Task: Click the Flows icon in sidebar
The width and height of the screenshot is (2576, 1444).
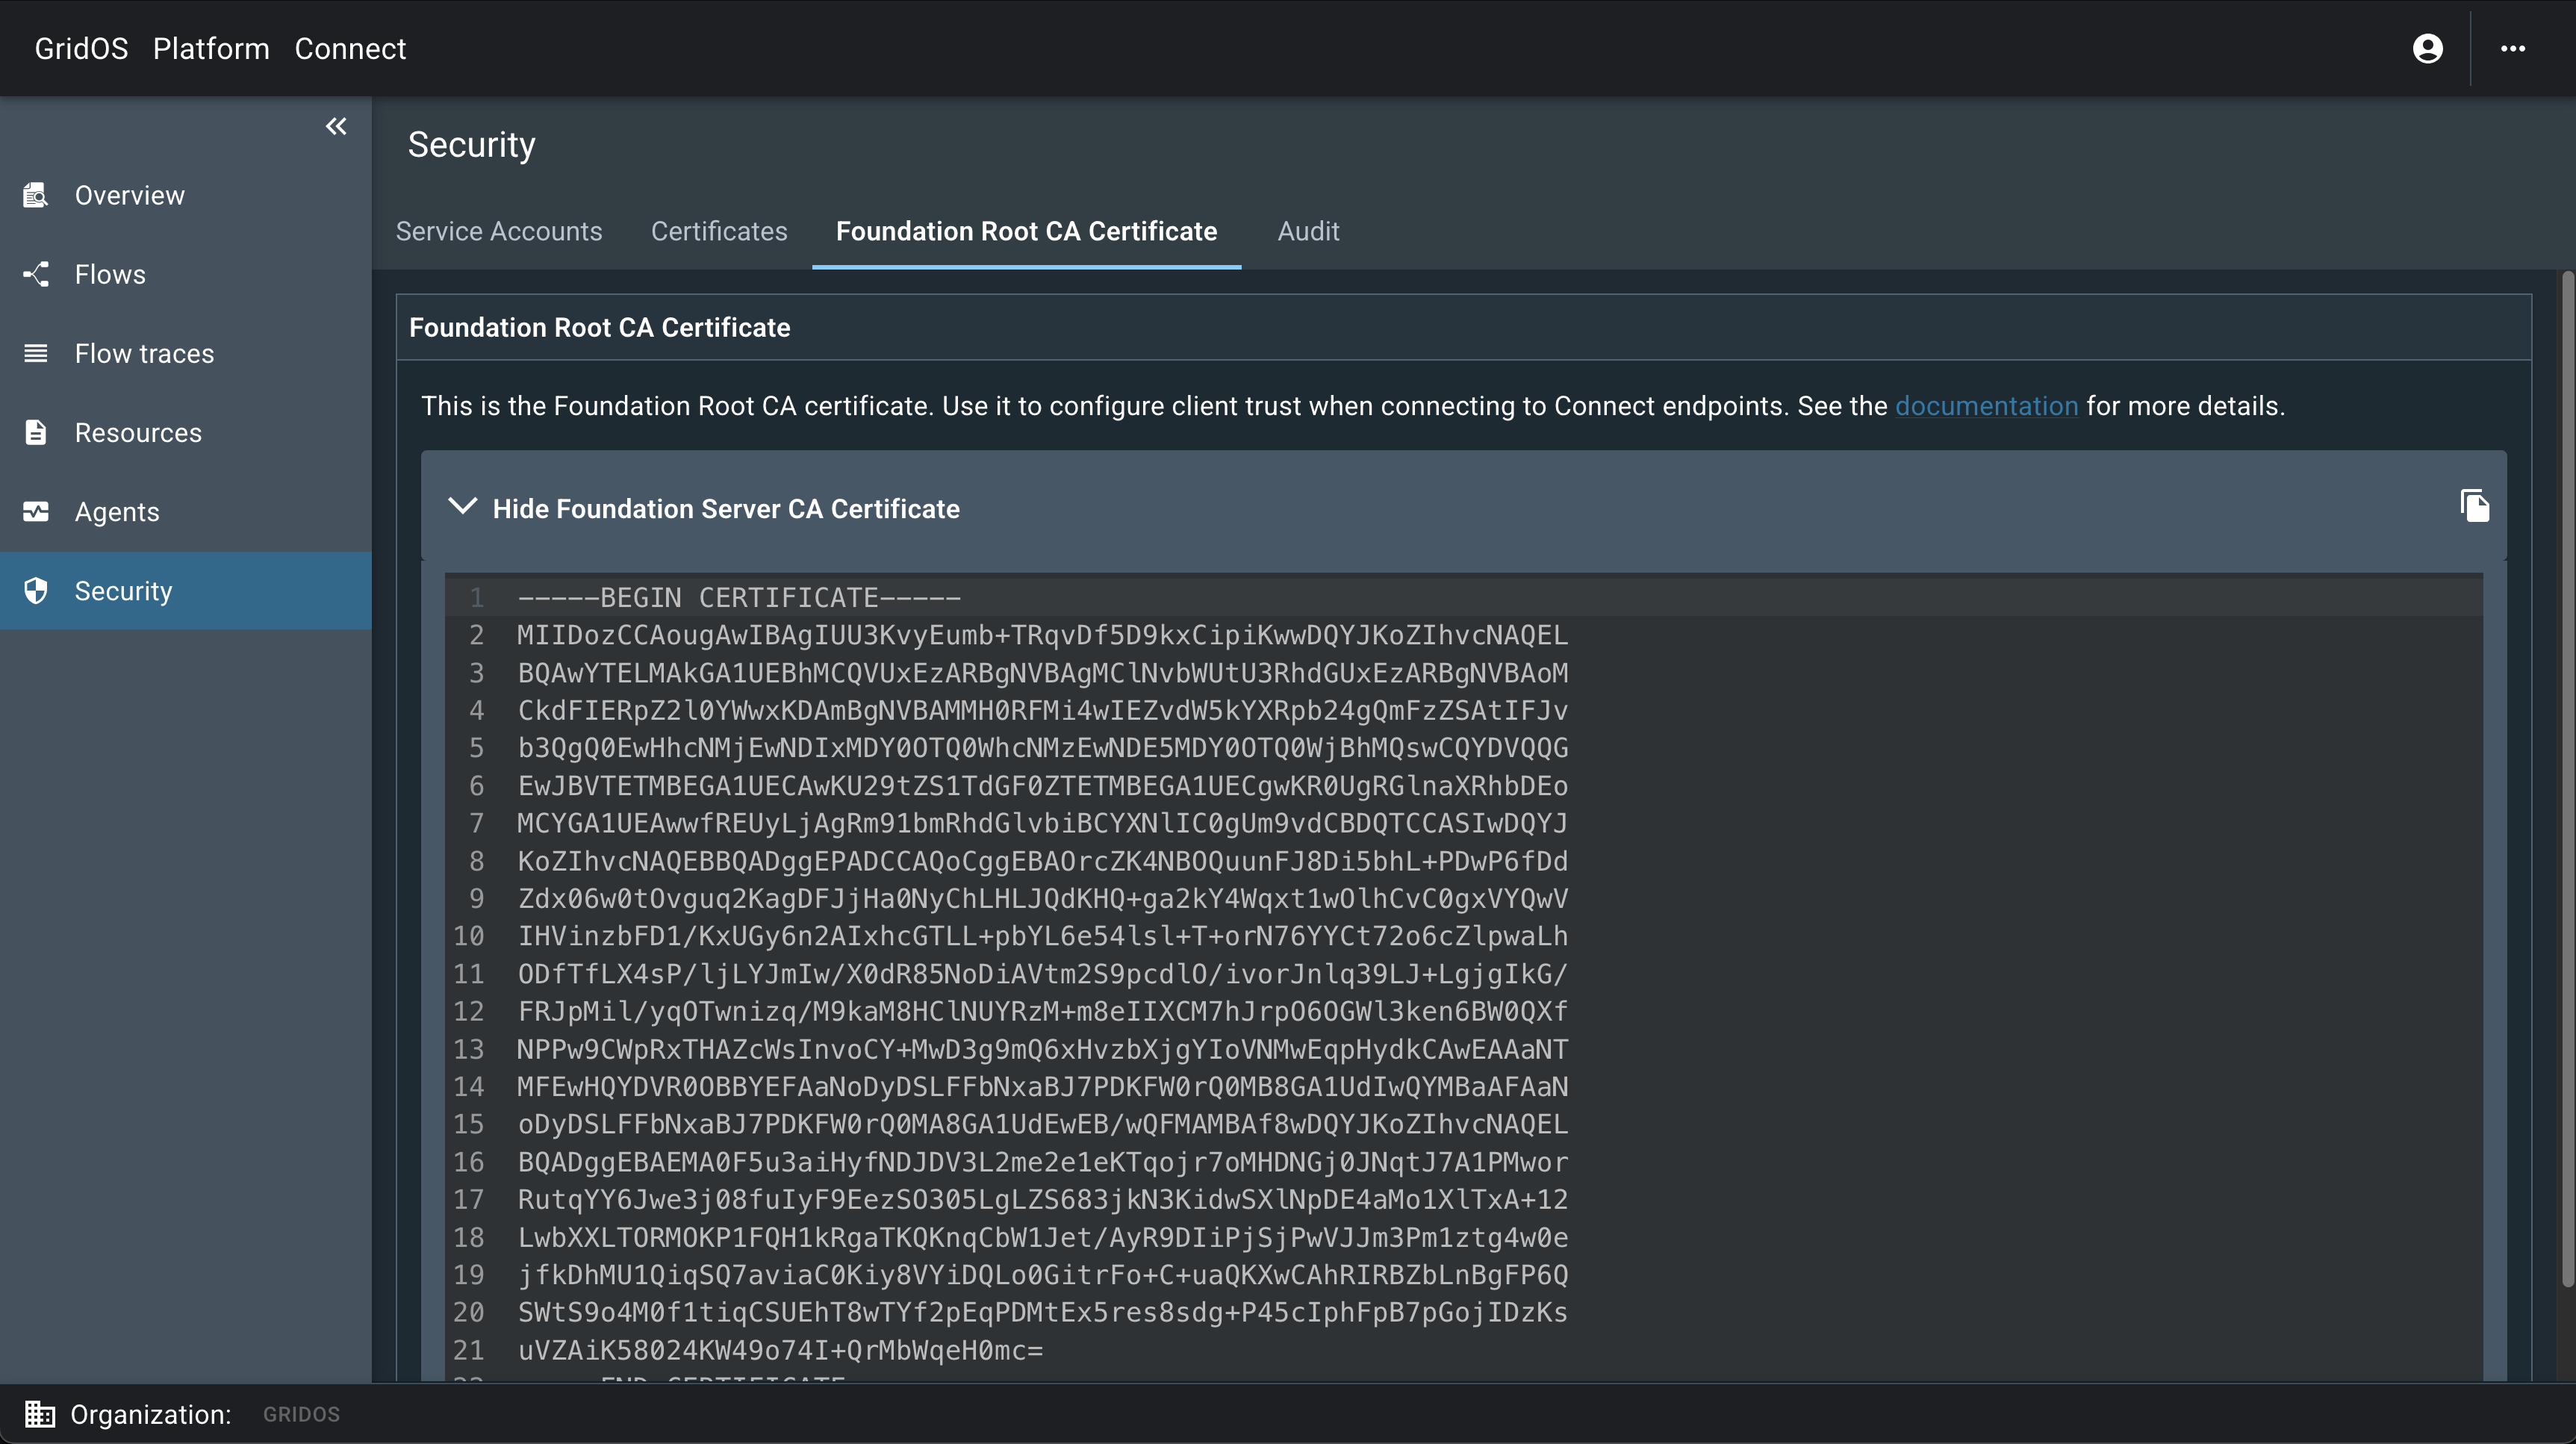Action: pos(36,273)
